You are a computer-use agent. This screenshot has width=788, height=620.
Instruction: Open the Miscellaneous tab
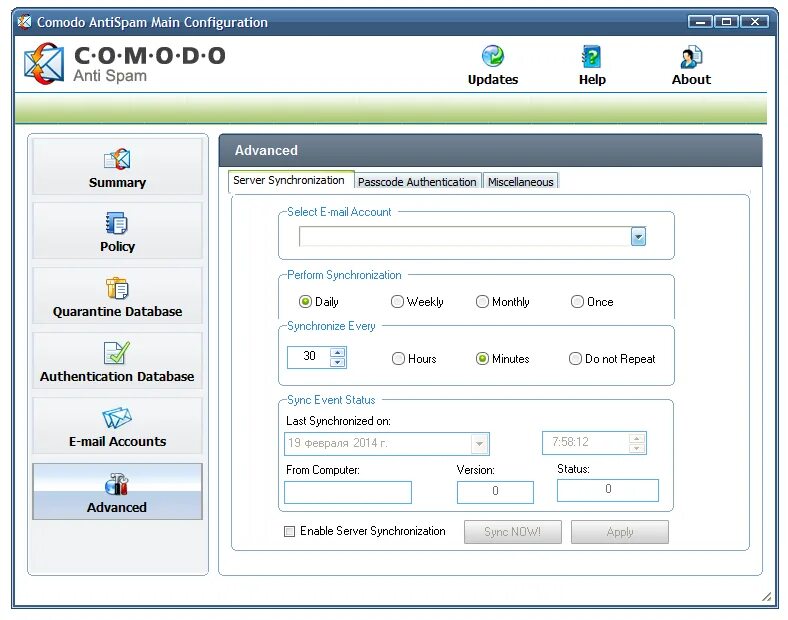point(521,182)
